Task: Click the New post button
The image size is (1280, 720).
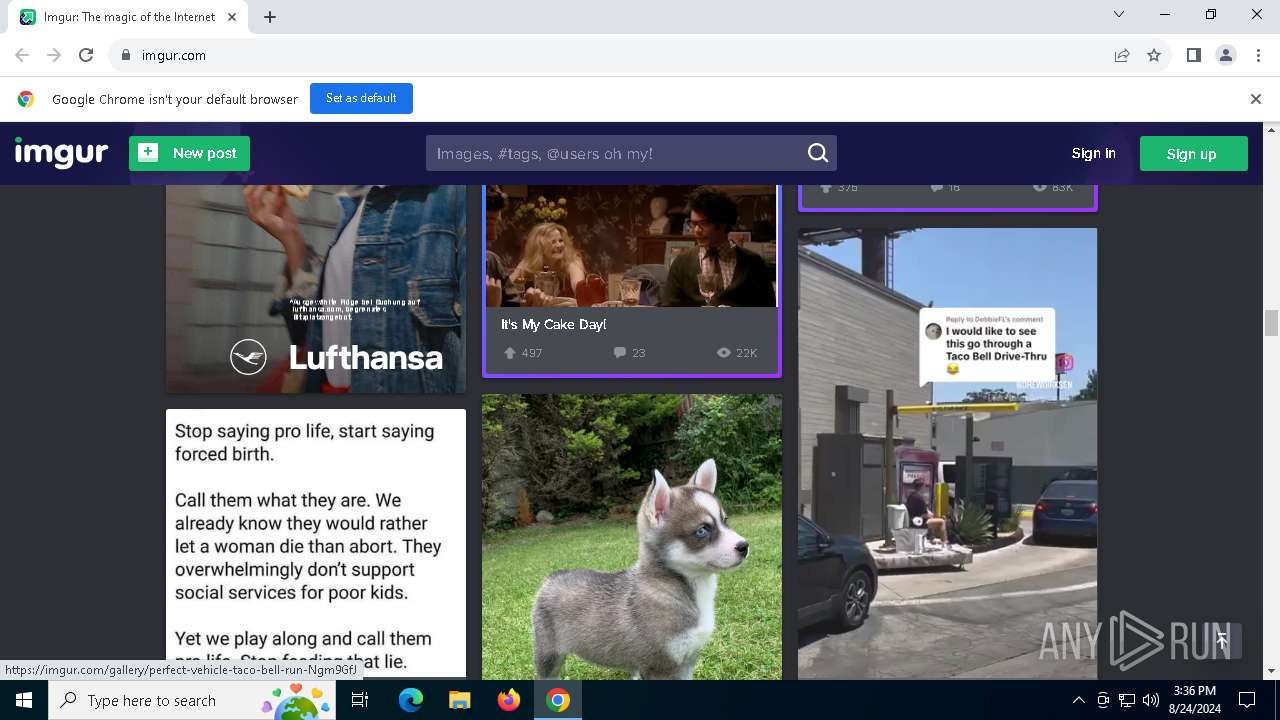Action: (x=189, y=153)
